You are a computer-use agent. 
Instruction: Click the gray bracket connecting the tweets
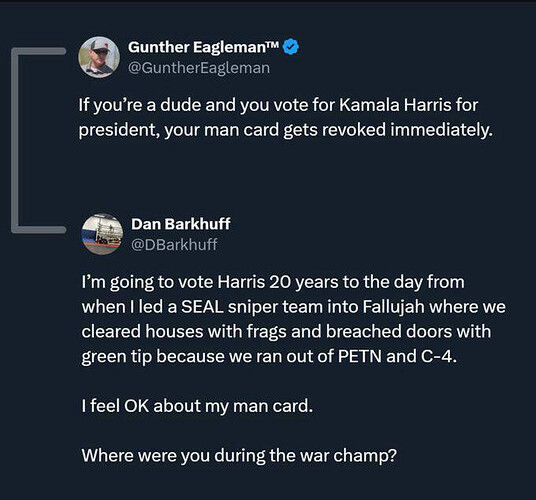38,140
